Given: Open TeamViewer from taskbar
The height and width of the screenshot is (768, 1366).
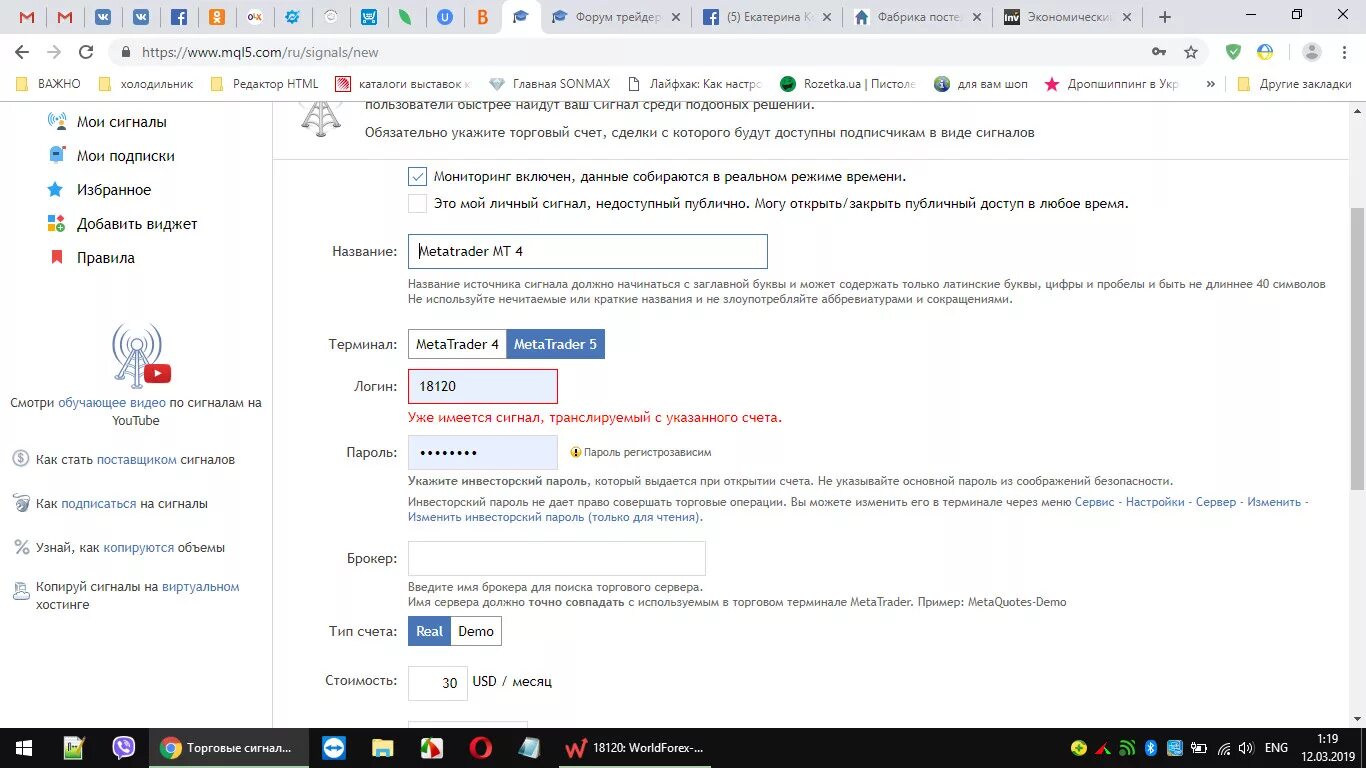Looking at the screenshot, I should coord(333,748).
